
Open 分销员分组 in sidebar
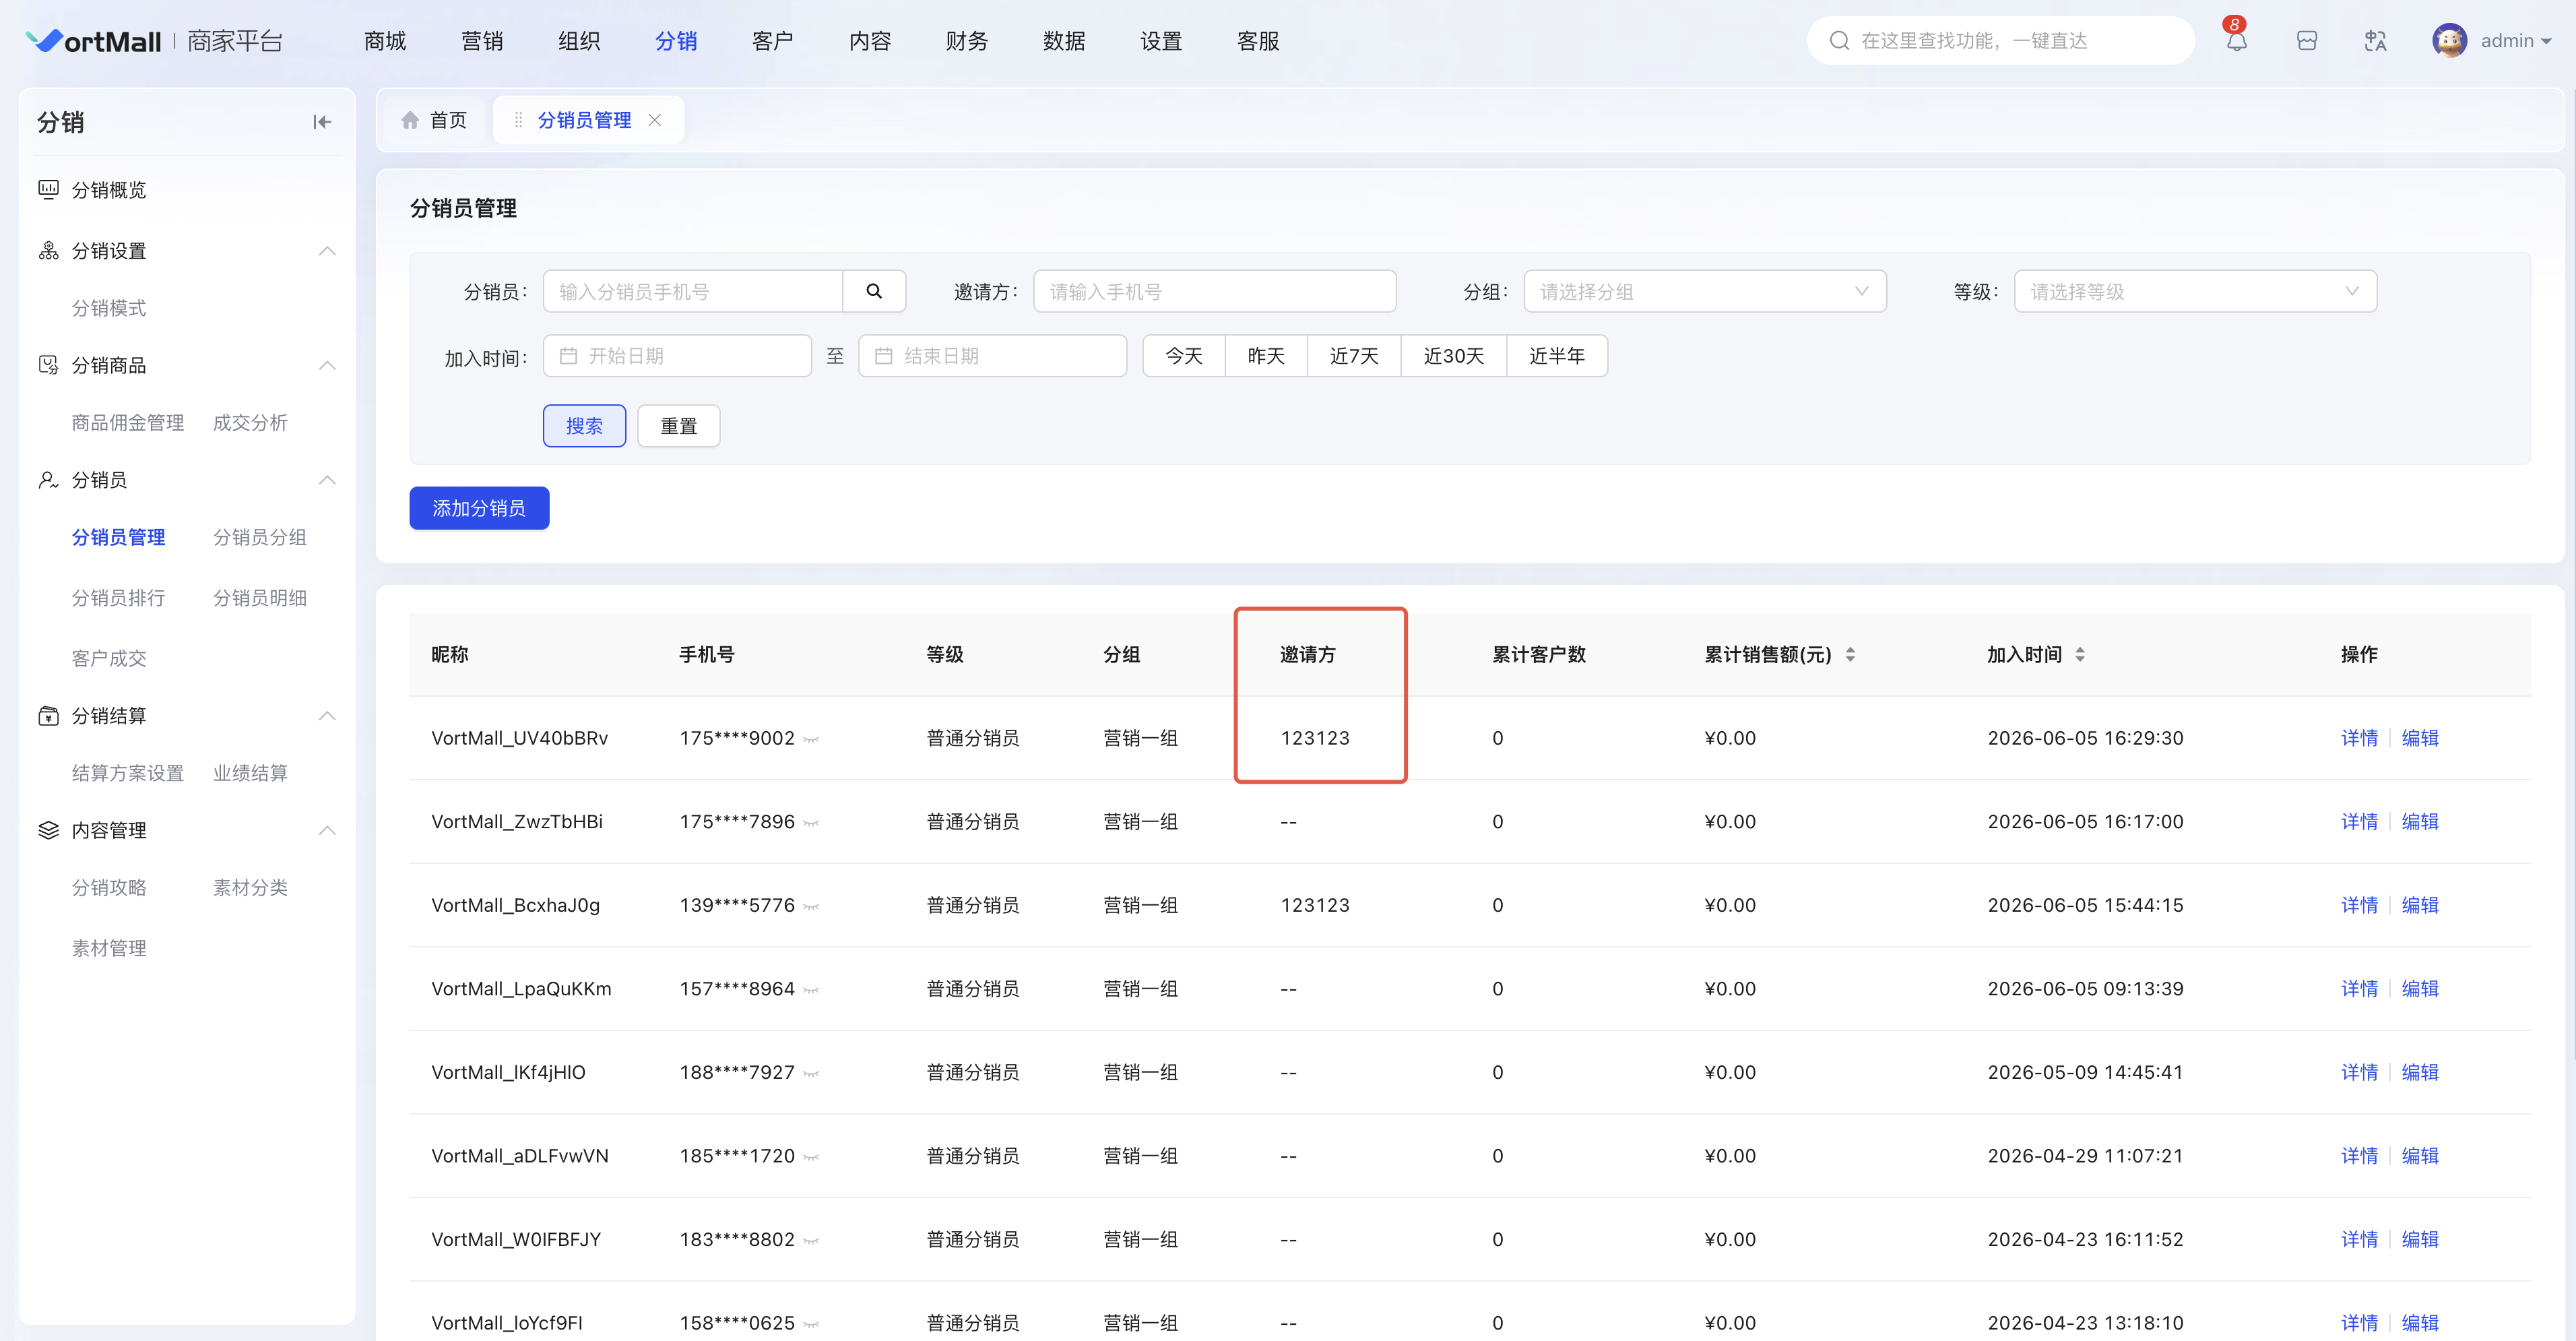point(260,537)
